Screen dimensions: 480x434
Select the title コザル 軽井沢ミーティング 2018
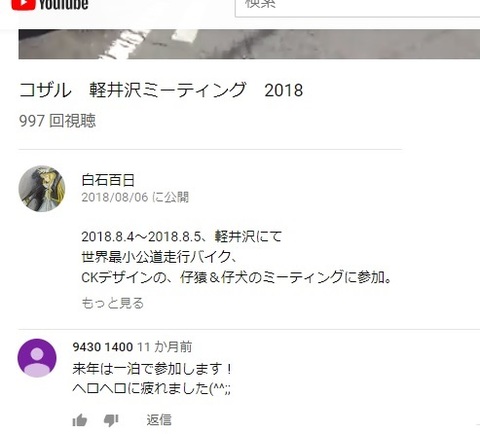pos(161,90)
